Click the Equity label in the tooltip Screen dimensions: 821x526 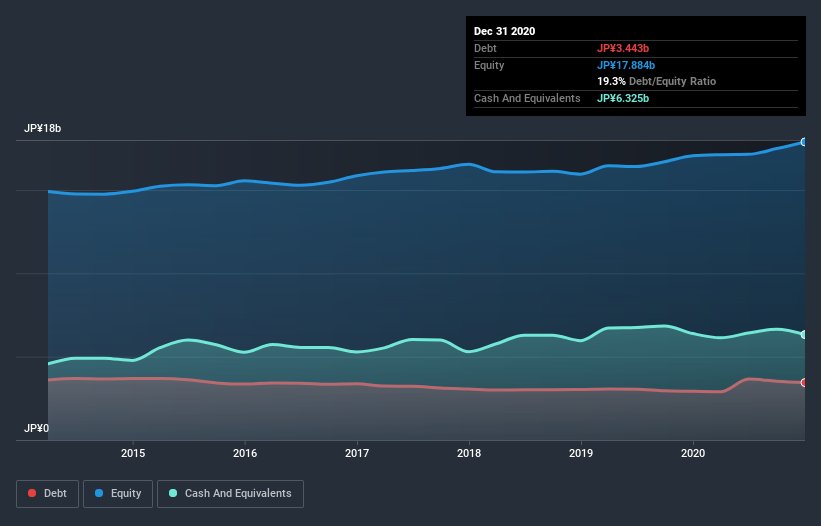pyautogui.click(x=489, y=65)
